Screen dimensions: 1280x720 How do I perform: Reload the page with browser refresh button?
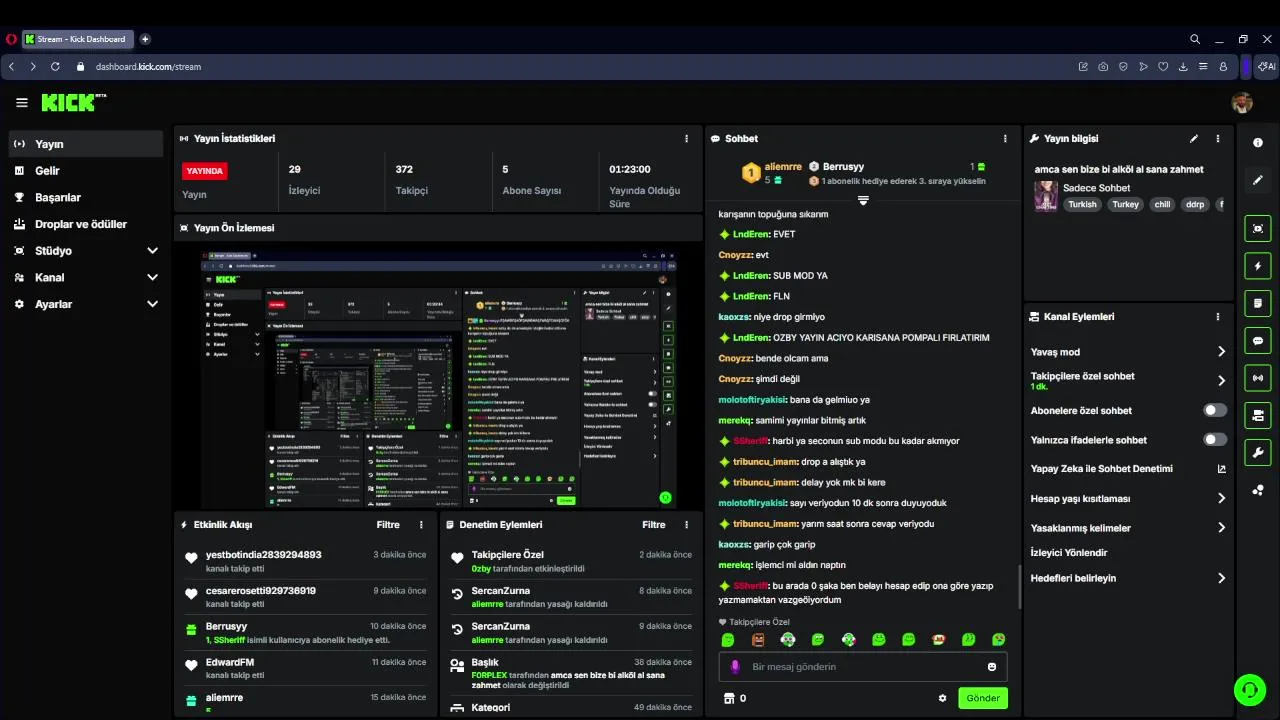[55, 67]
